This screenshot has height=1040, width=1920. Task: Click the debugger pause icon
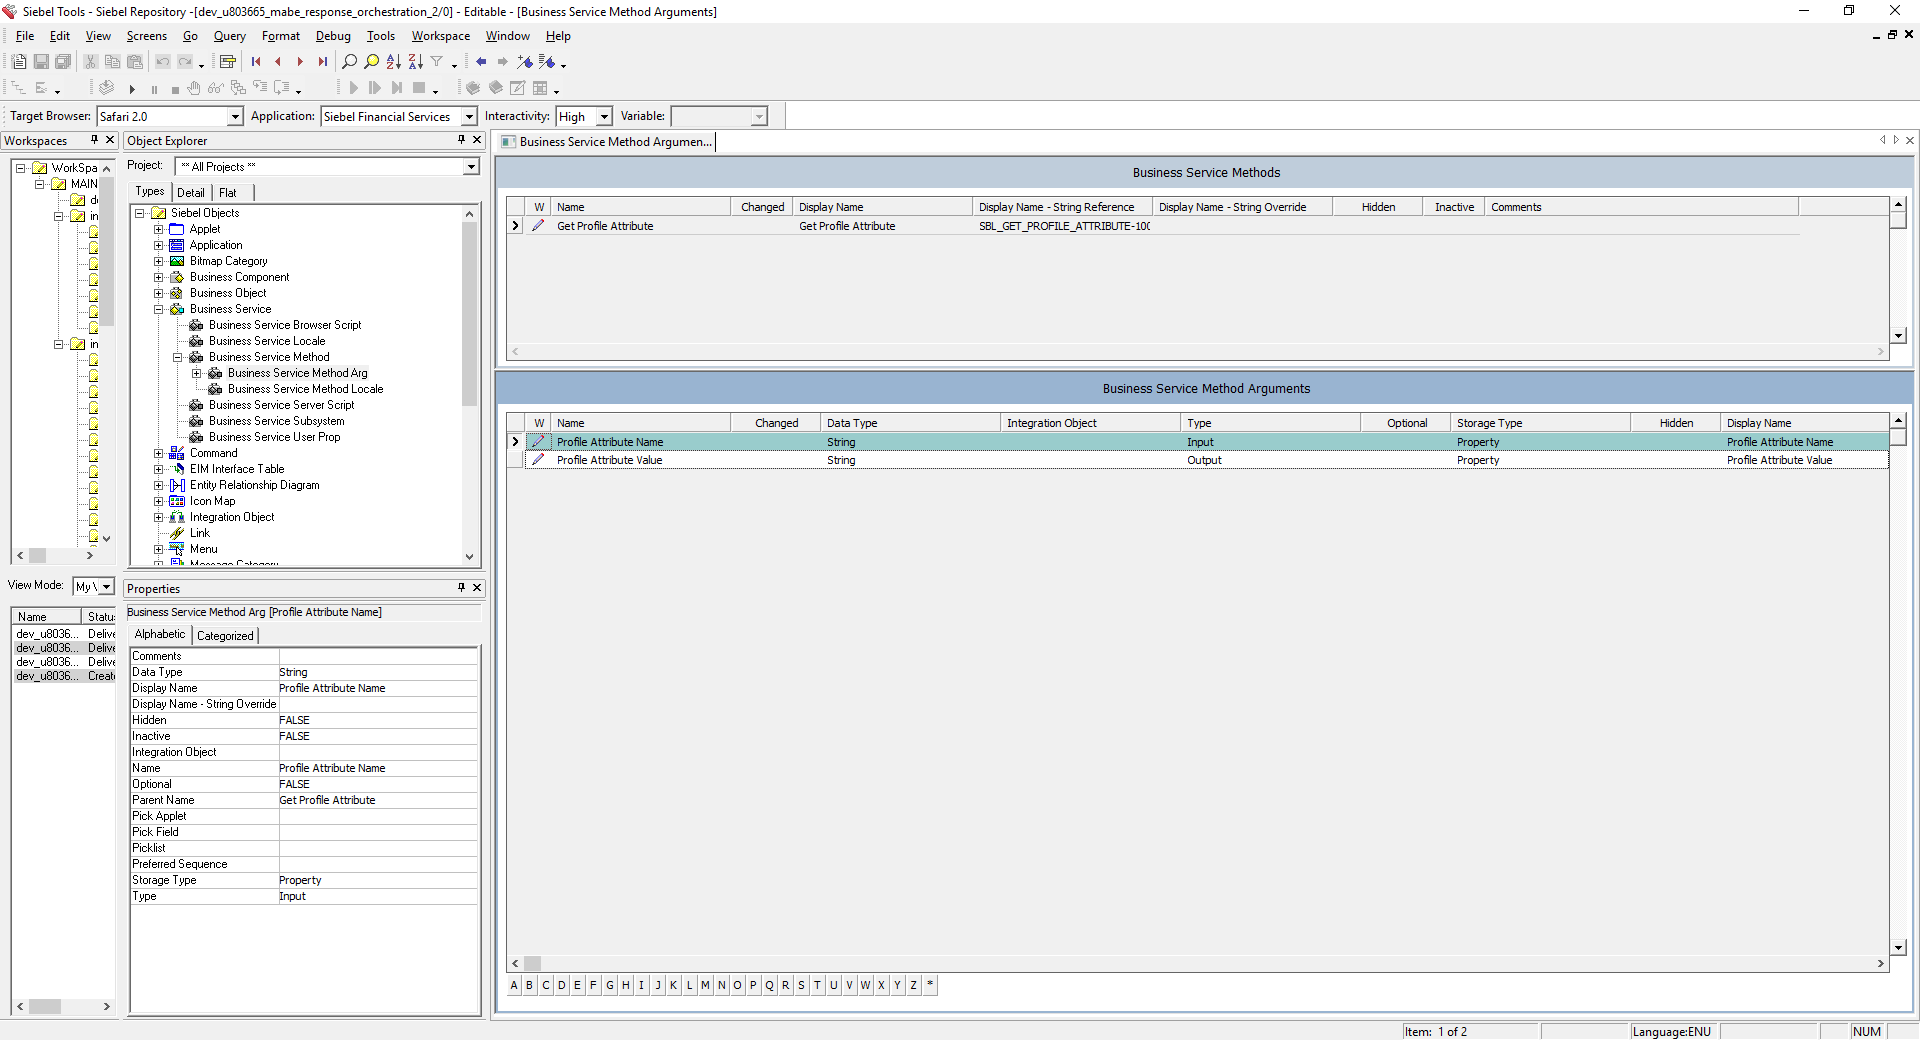point(154,89)
